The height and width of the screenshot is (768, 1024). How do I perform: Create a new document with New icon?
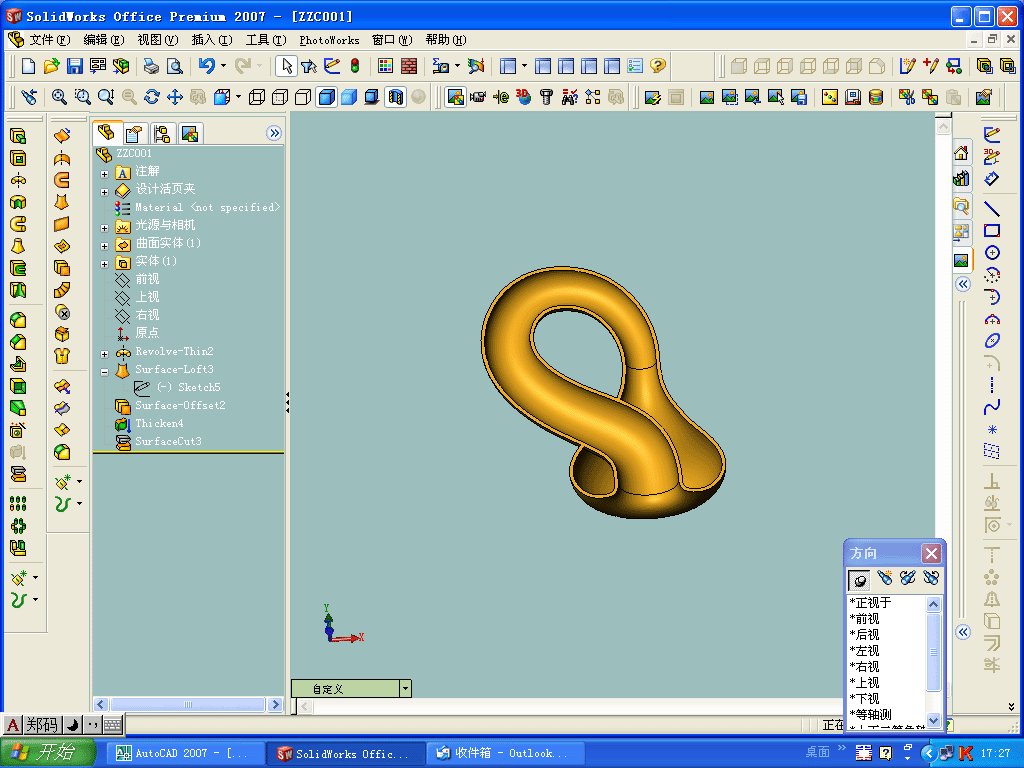pos(28,66)
